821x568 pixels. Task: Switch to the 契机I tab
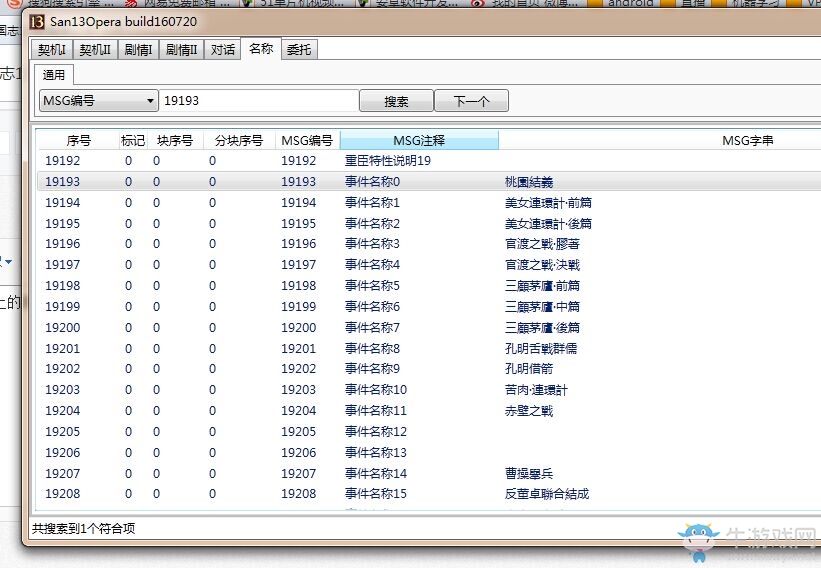51,50
